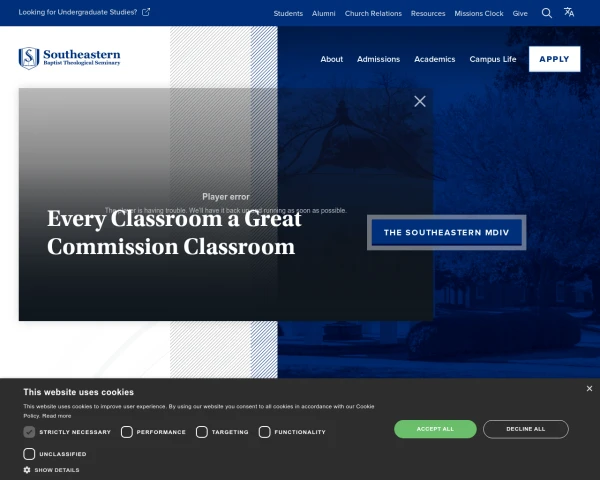The image size is (600, 480).
Task: Open the Campus Life menu
Action: tap(493, 59)
